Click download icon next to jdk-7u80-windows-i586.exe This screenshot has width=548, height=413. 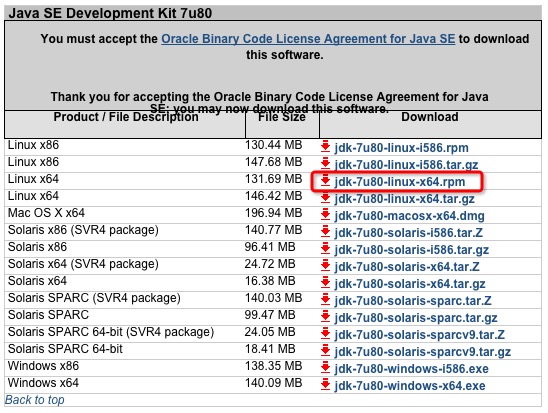coord(325,368)
